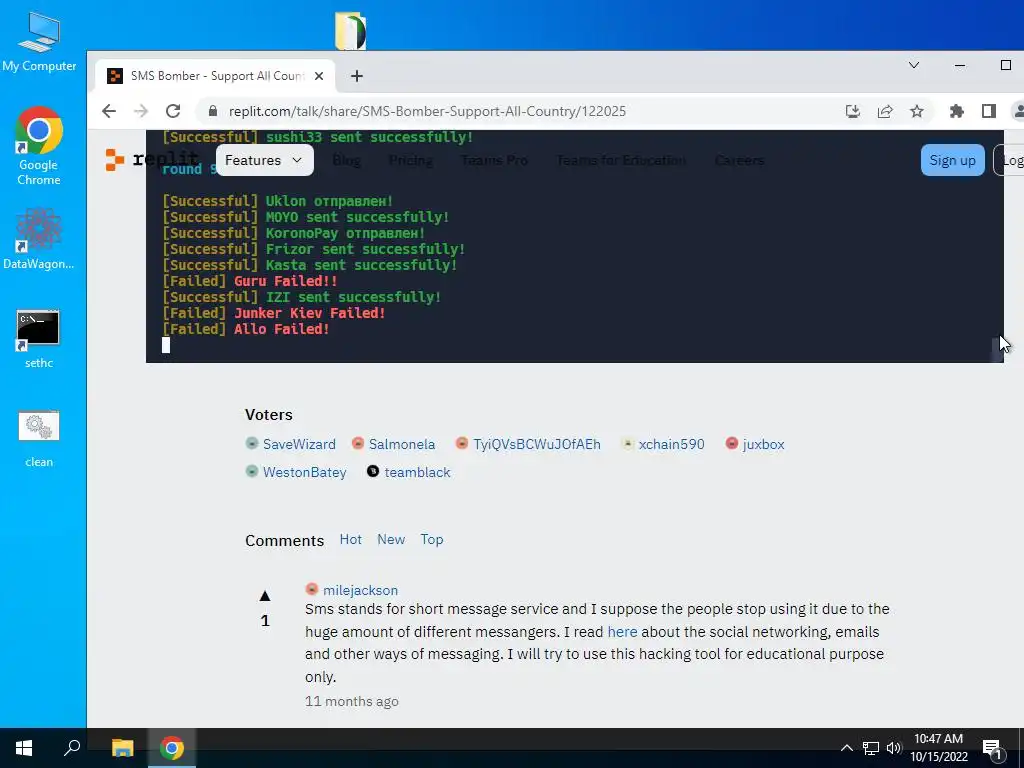Image resolution: width=1024 pixels, height=768 pixels.
Task: Open the tab search chevron
Action: pos(914,65)
